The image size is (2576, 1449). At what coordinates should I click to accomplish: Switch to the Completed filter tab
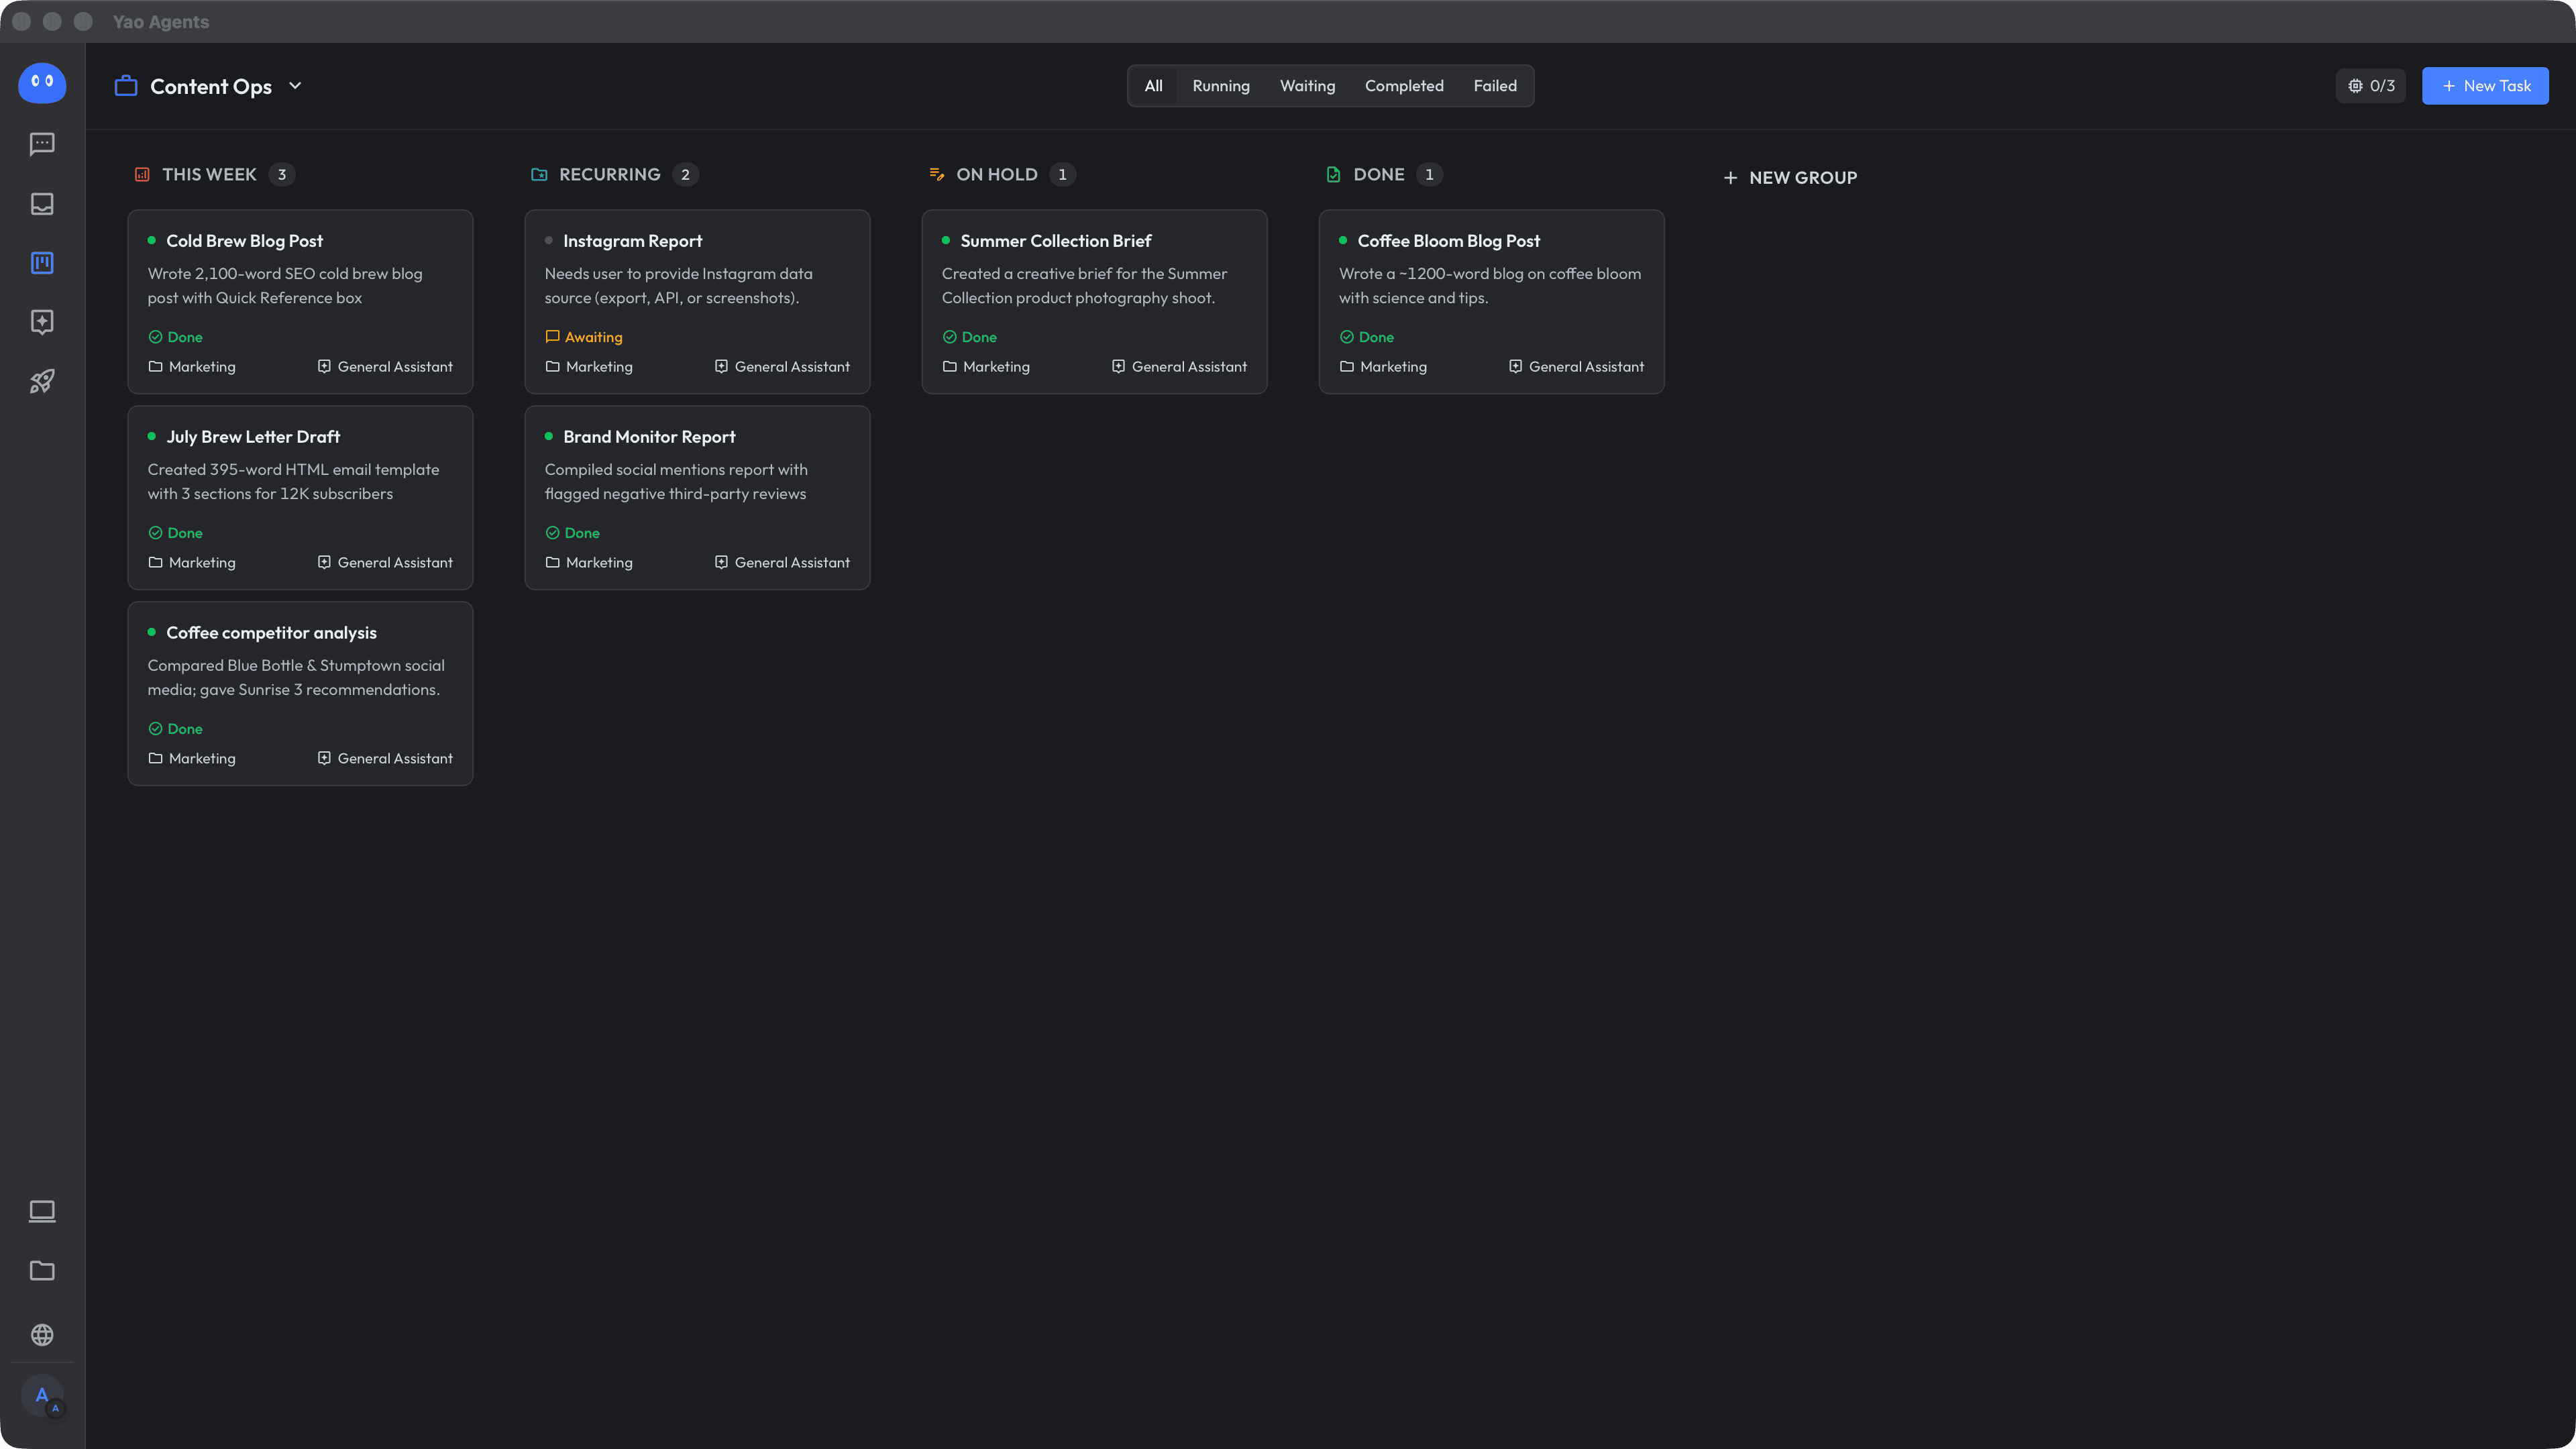1404,86
